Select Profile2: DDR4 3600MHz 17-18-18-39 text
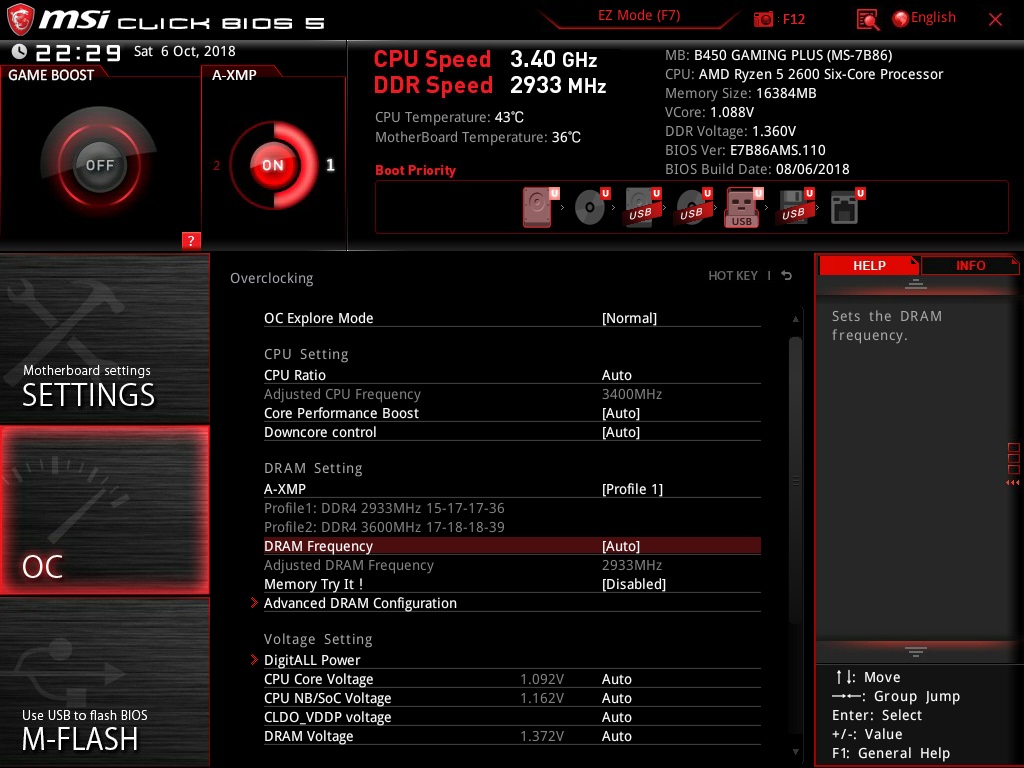The height and width of the screenshot is (768, 1024). 384,527
